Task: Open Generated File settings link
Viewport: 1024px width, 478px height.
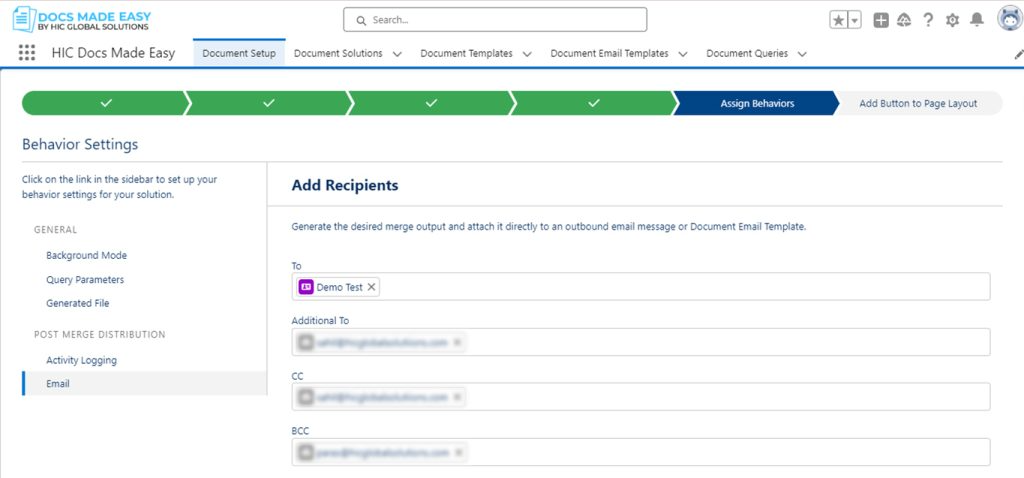Action: 78,303
